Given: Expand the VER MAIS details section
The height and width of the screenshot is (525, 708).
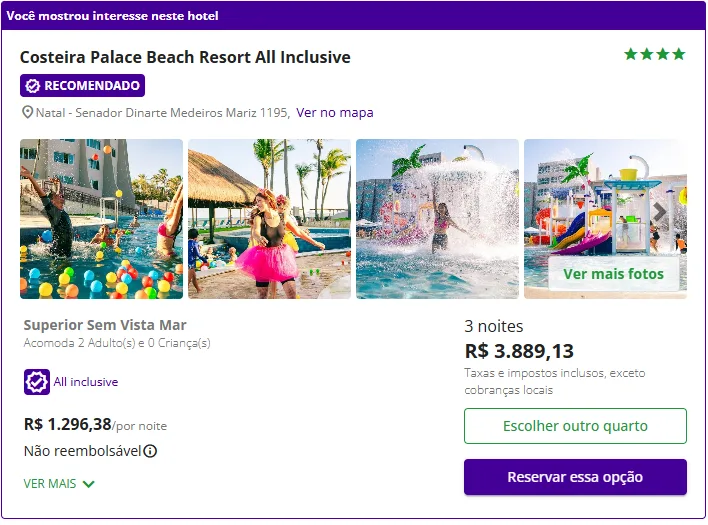Looking at the screenshot, I should (59, 484).
